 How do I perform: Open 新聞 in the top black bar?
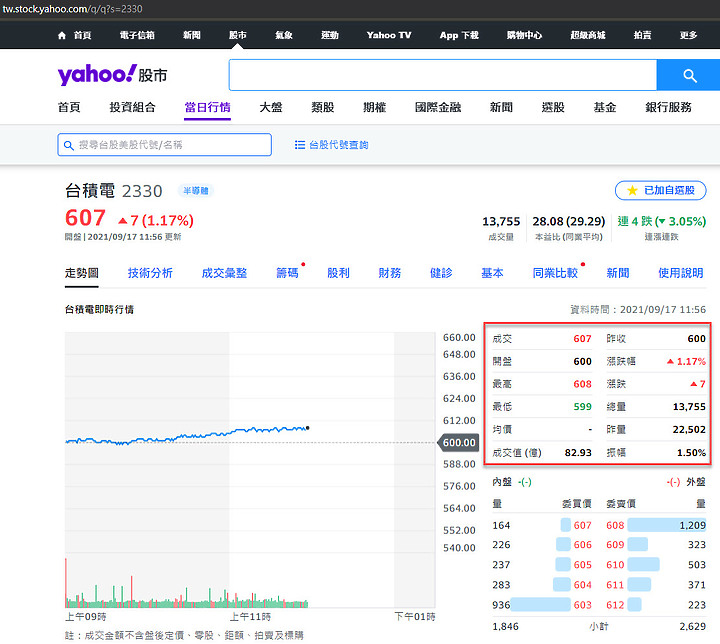191,35
